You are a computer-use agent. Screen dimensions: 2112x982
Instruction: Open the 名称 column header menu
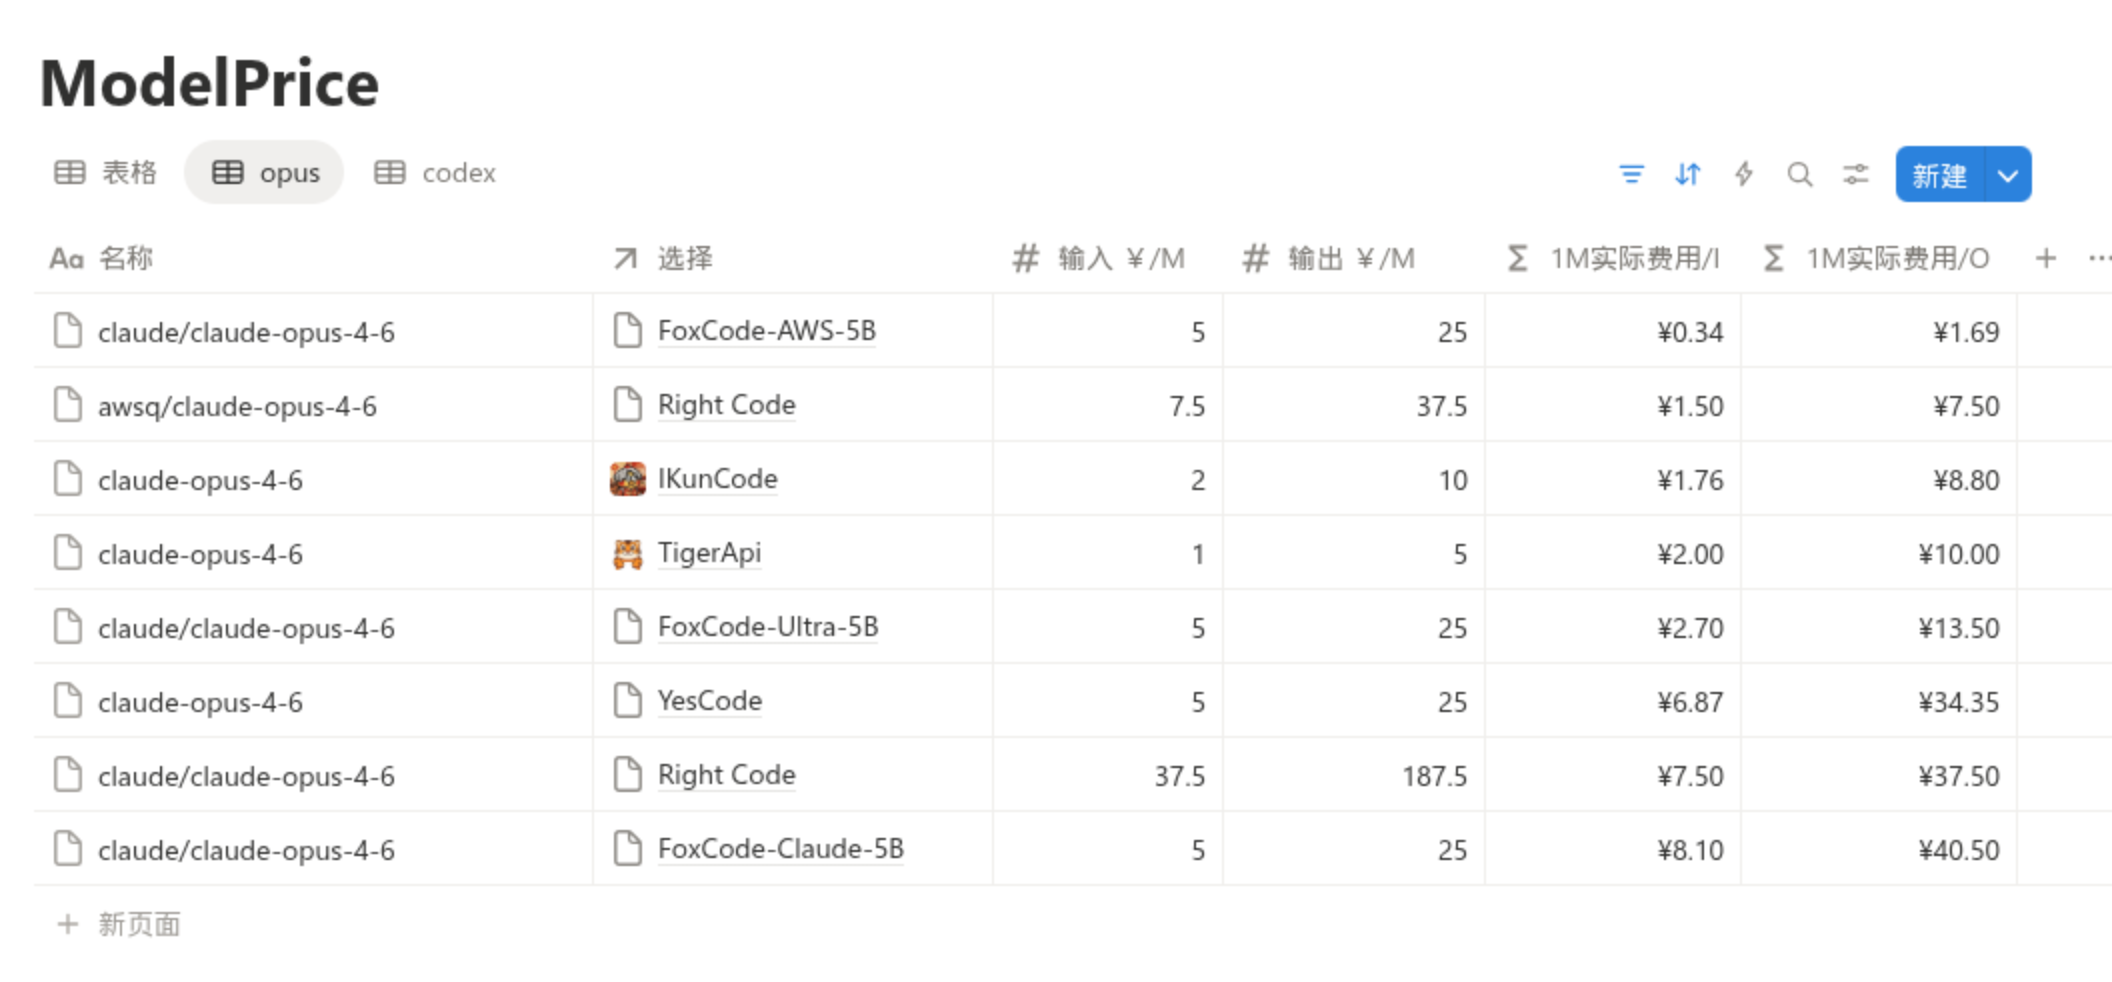tap(125, 259)
